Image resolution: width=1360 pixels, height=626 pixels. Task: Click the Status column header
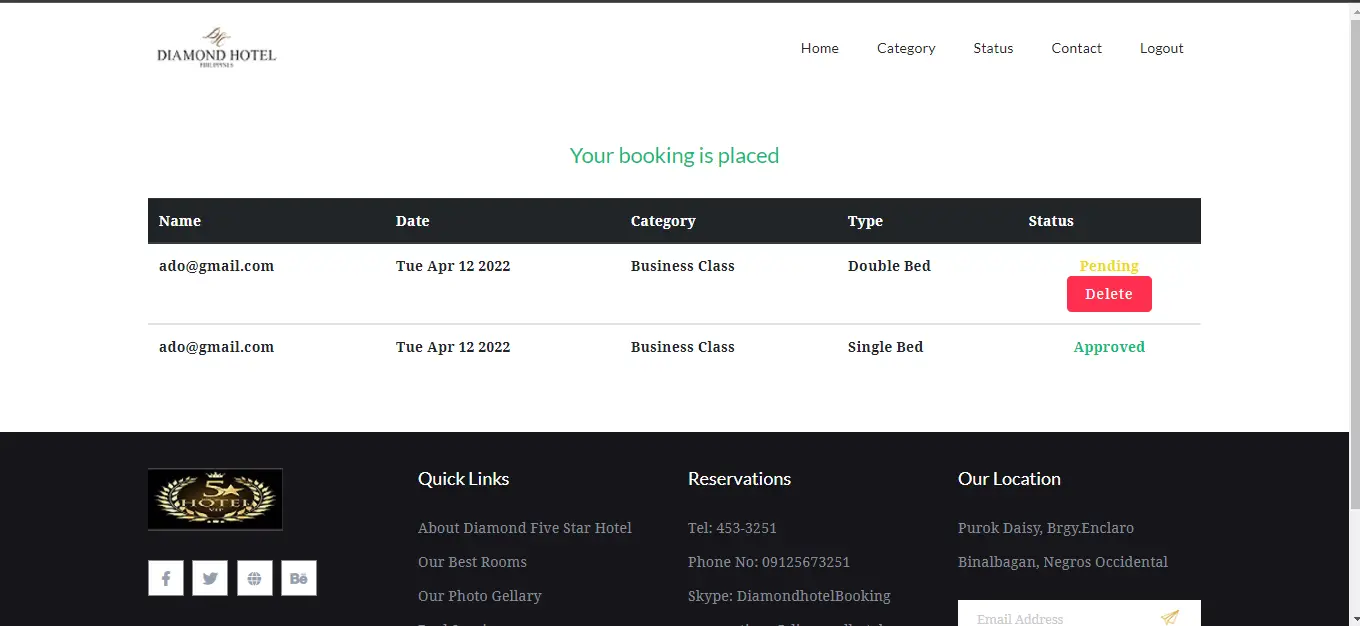(x=1051, y=221)
